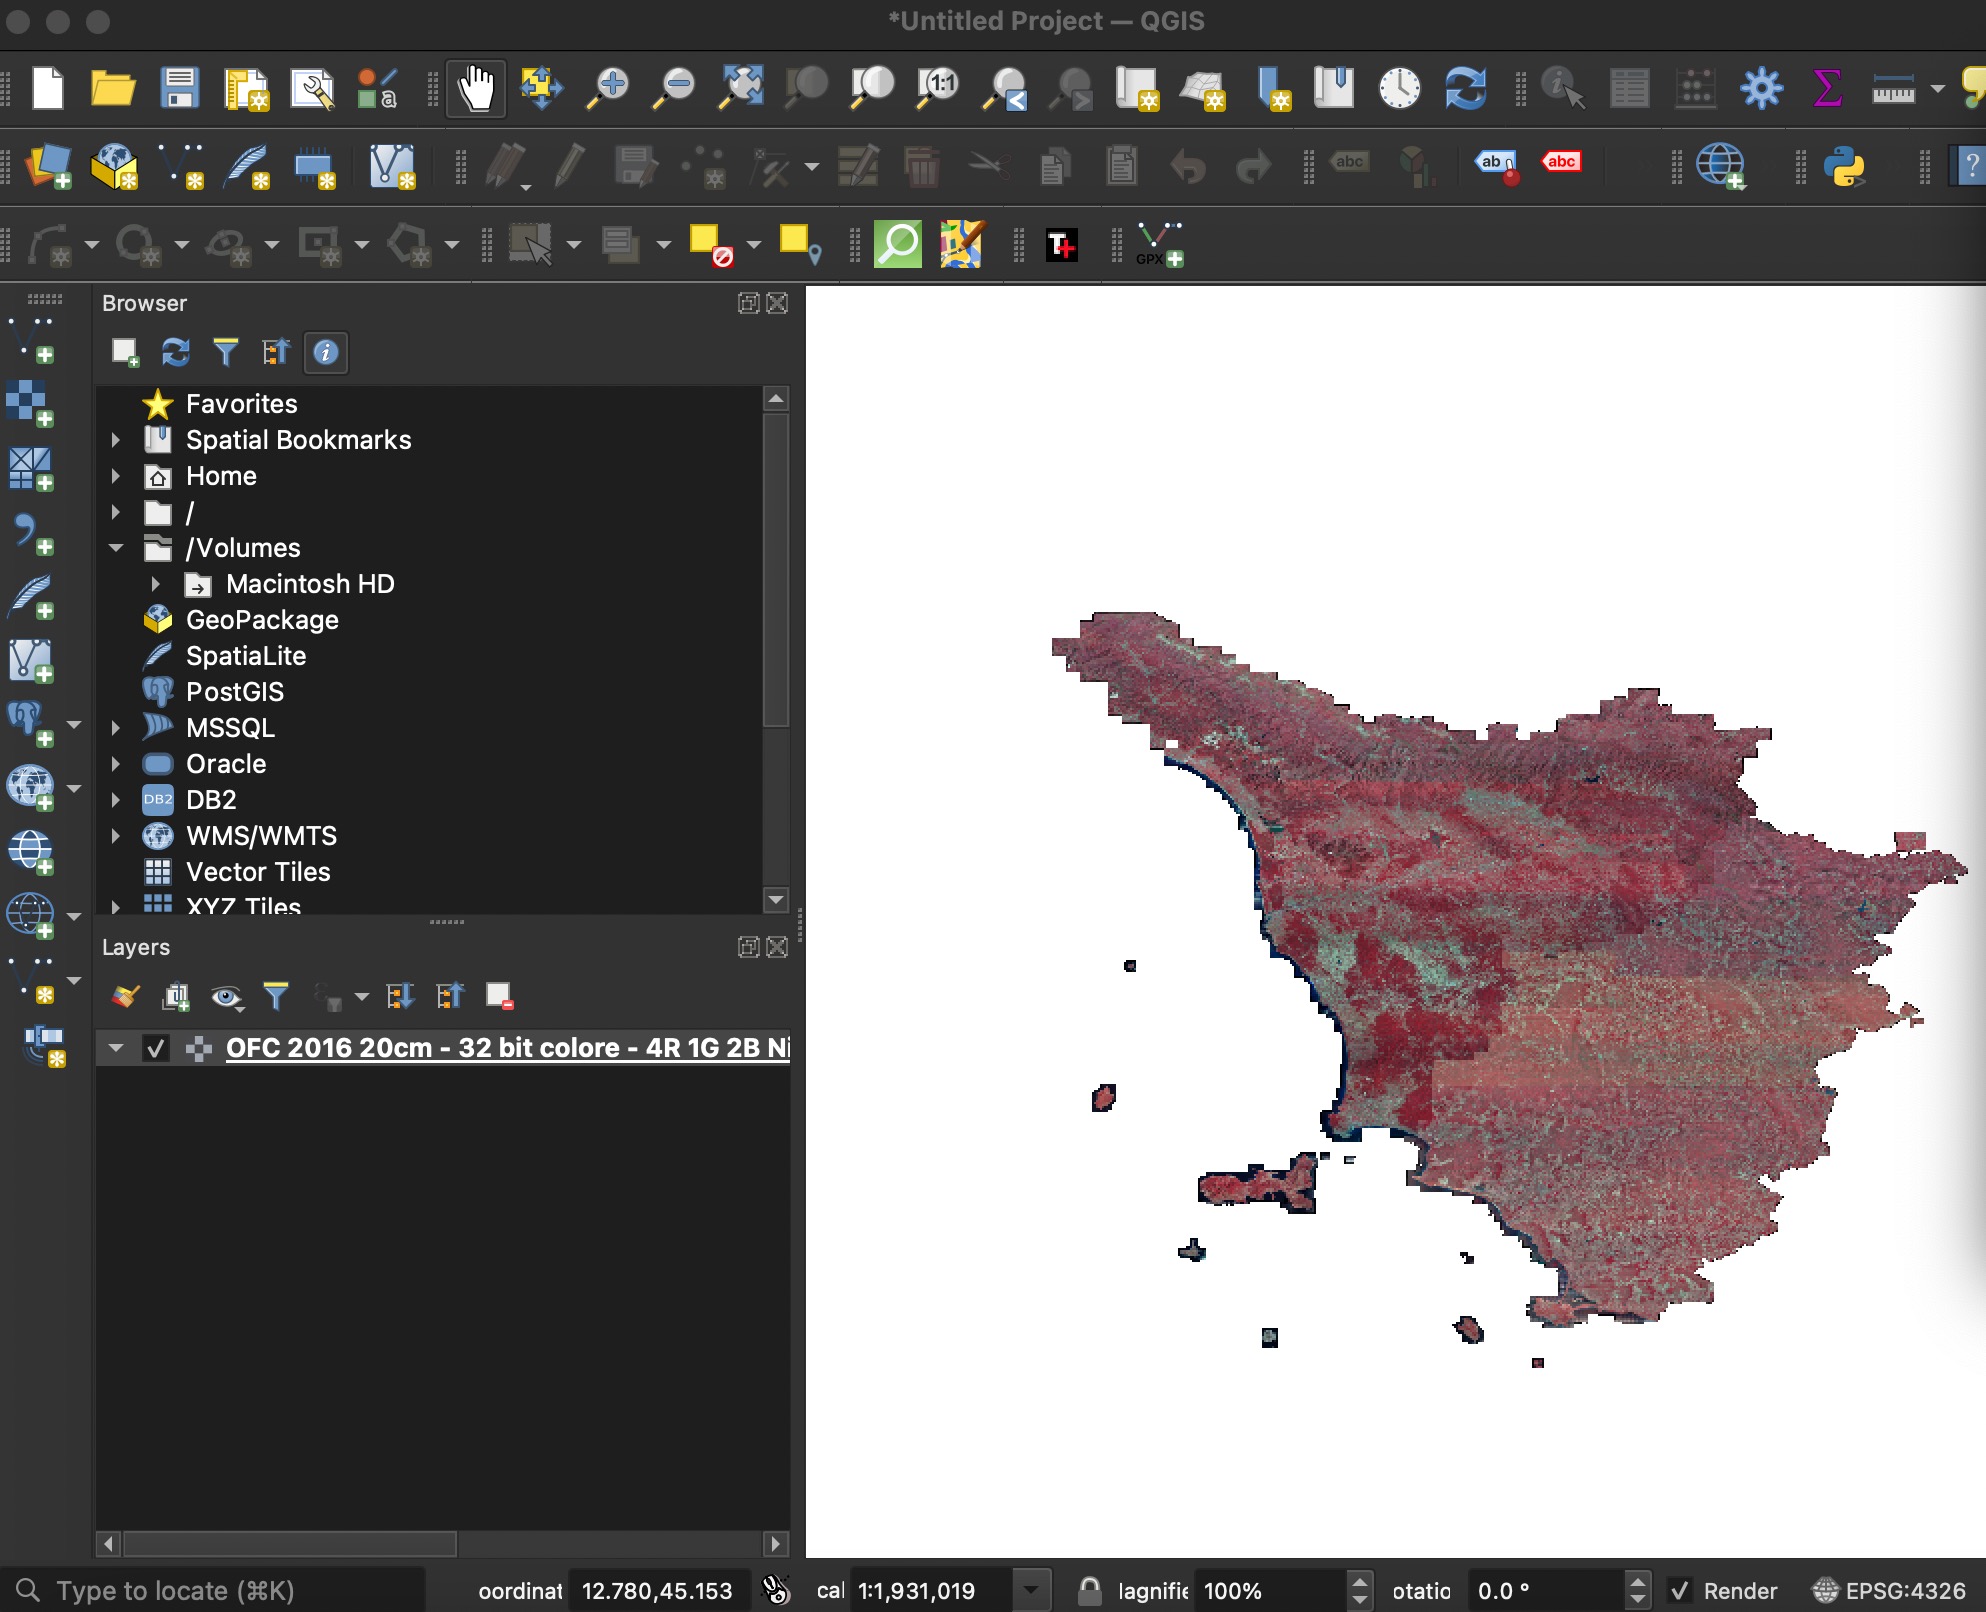Expand the Spatial Bookmarks tree item

(116, 440)
